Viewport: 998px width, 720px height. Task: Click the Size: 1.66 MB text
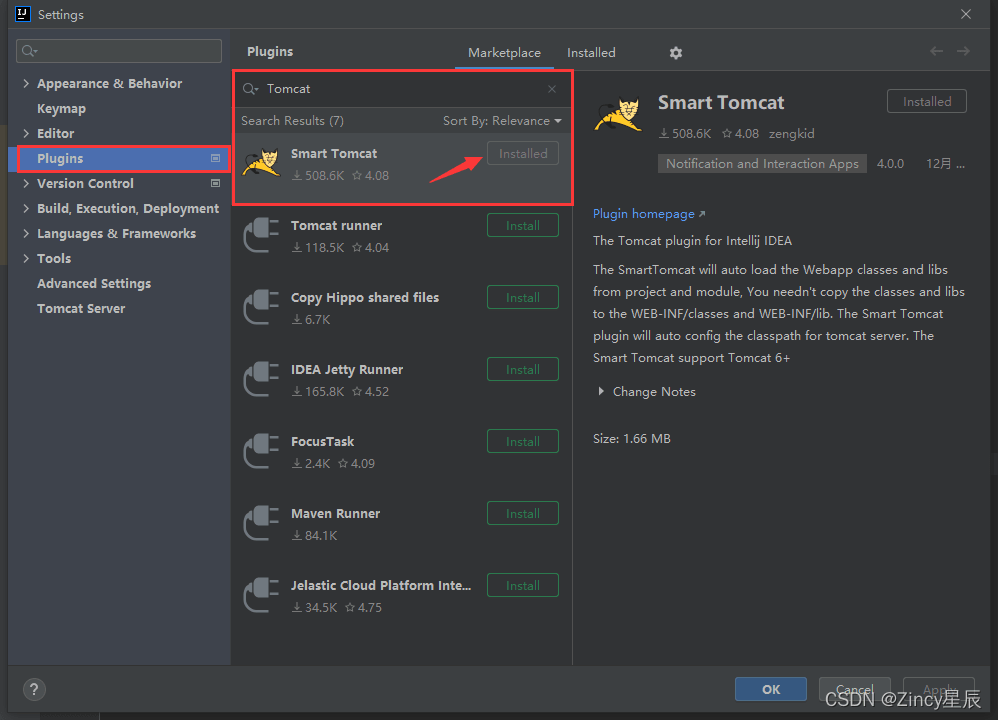click(631, 439)
